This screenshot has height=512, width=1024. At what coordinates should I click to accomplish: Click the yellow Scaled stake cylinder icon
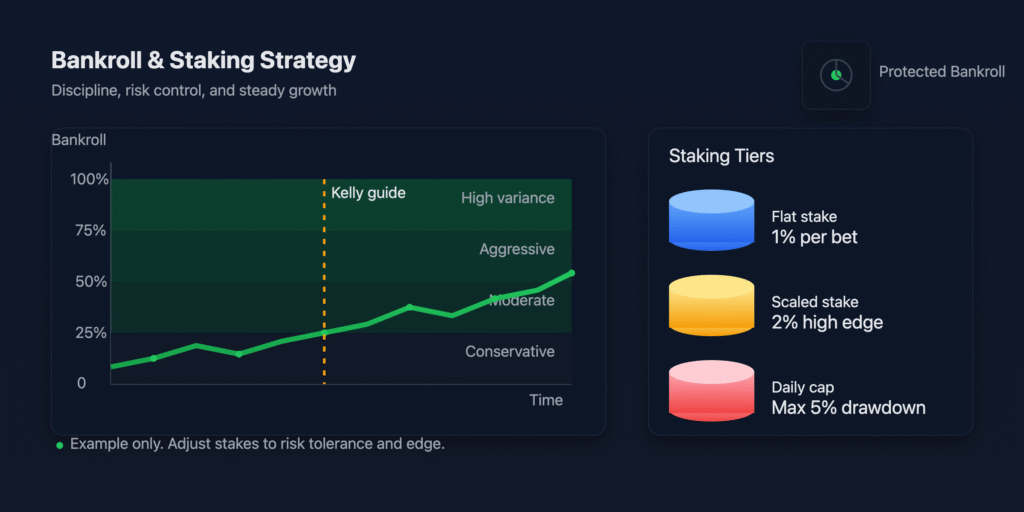(710, 305)
